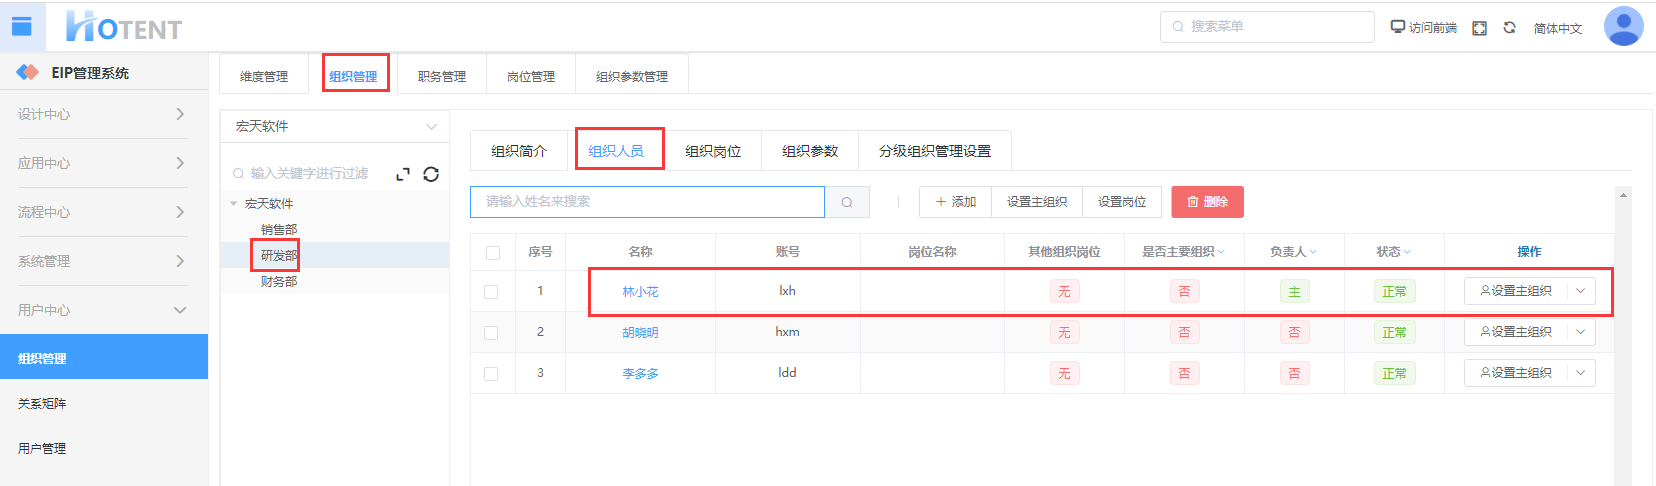Click the 设置主组织 toolbar button
This screenshot has height=486, width=1656.
pos(1037,202)
